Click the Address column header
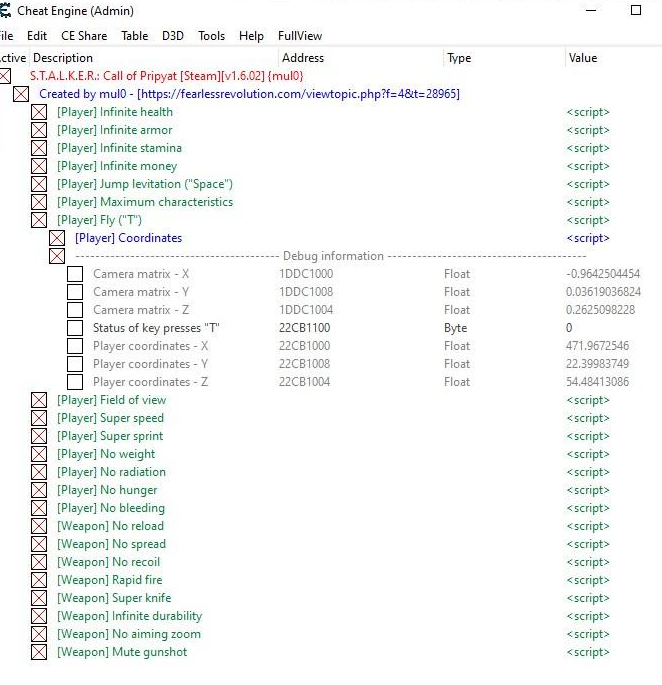 [x=361, y=58]
